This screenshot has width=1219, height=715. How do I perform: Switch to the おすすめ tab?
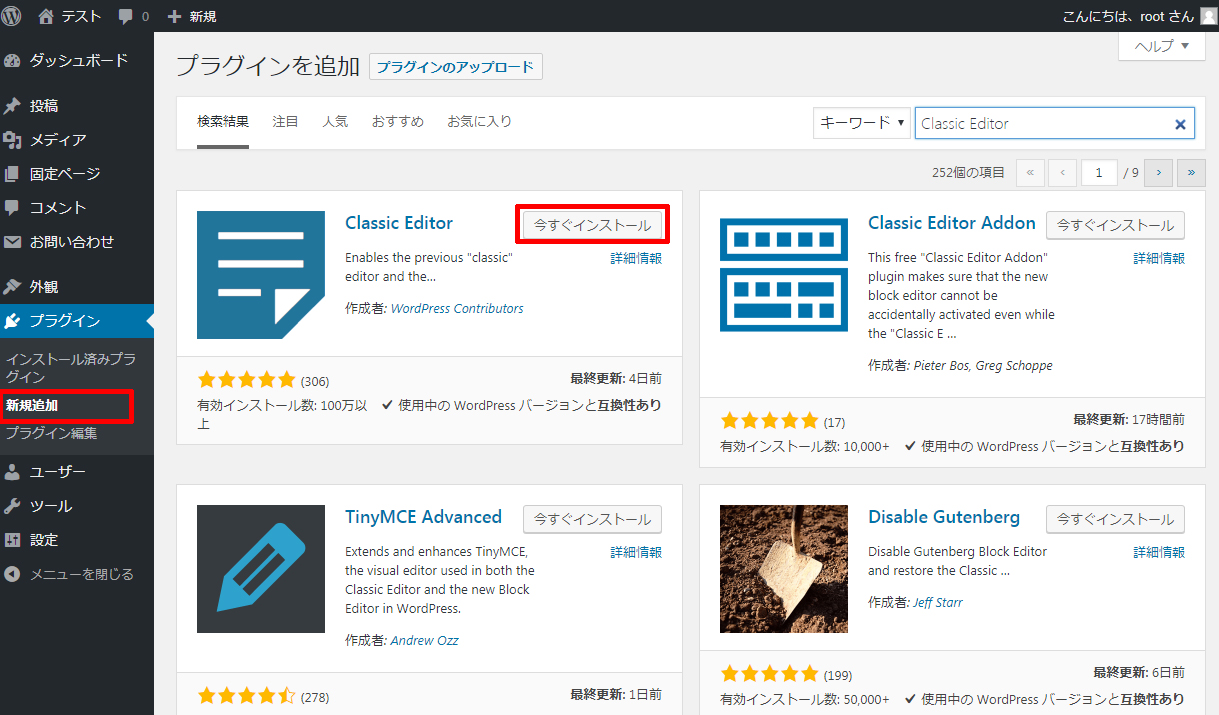pyautogui.click(x=397, y=121)
